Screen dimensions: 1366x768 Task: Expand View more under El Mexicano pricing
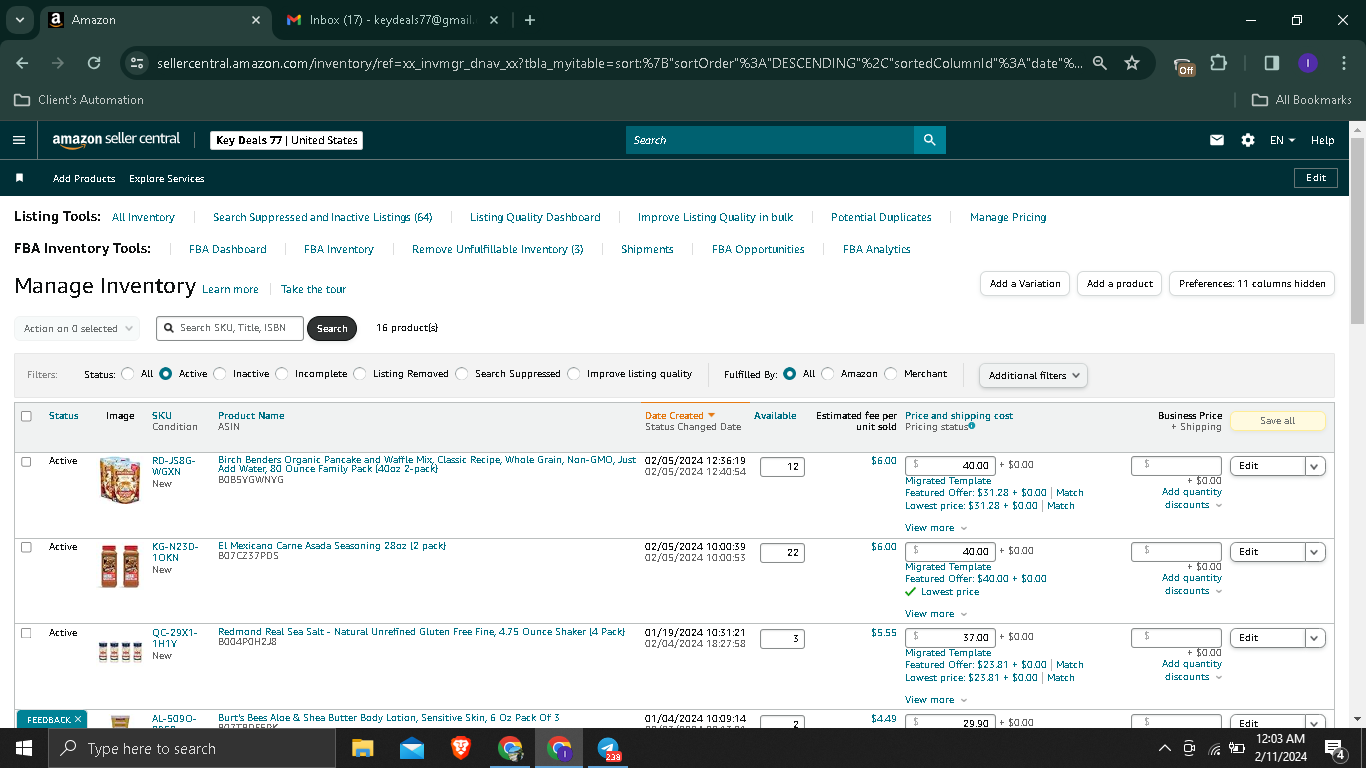point(936,614)
